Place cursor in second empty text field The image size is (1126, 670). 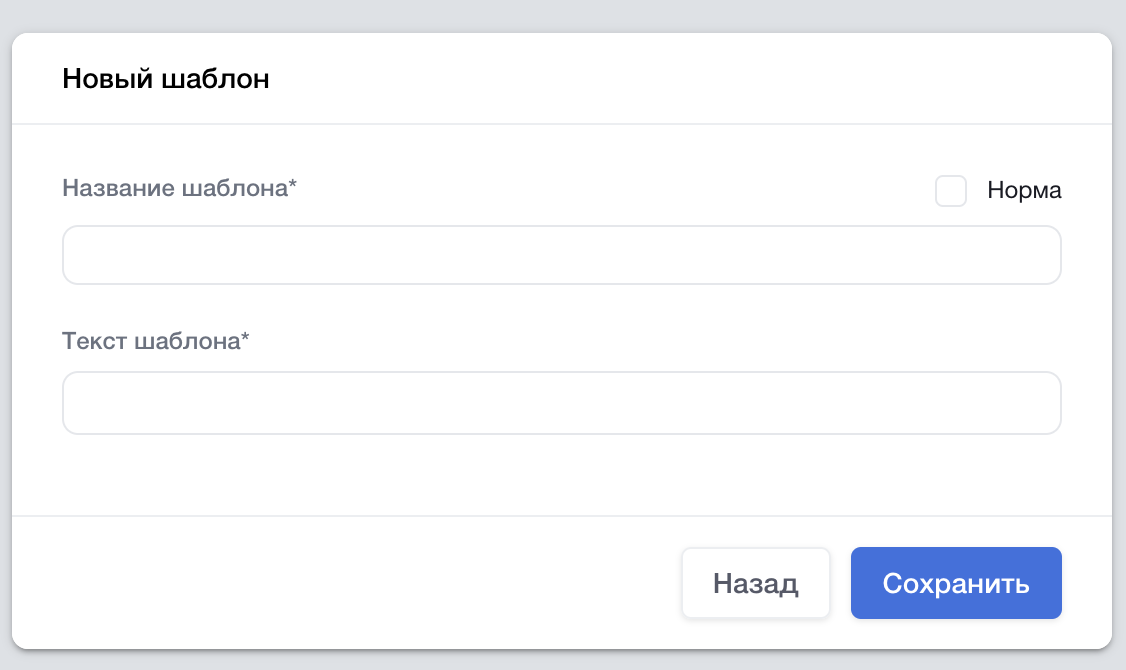(561, 403)
